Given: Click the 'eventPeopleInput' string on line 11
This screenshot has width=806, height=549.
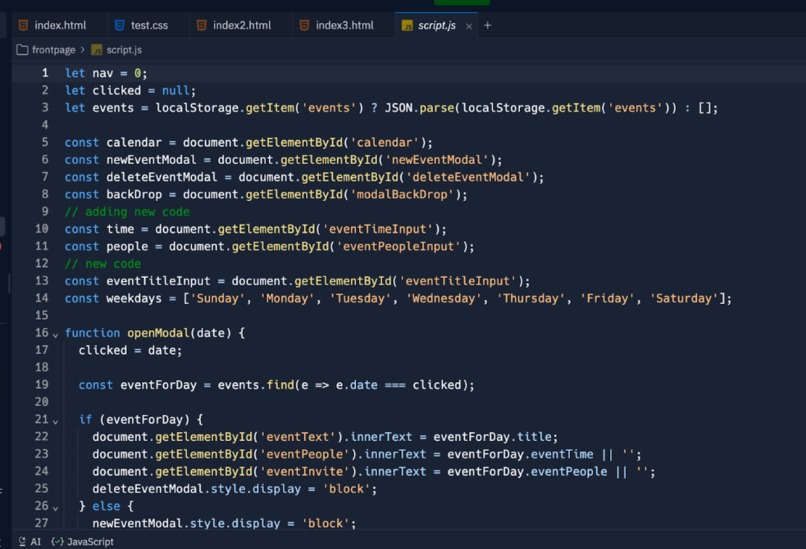Looking at the screenshot, I should pyautogui.click(x=399, y=246).
